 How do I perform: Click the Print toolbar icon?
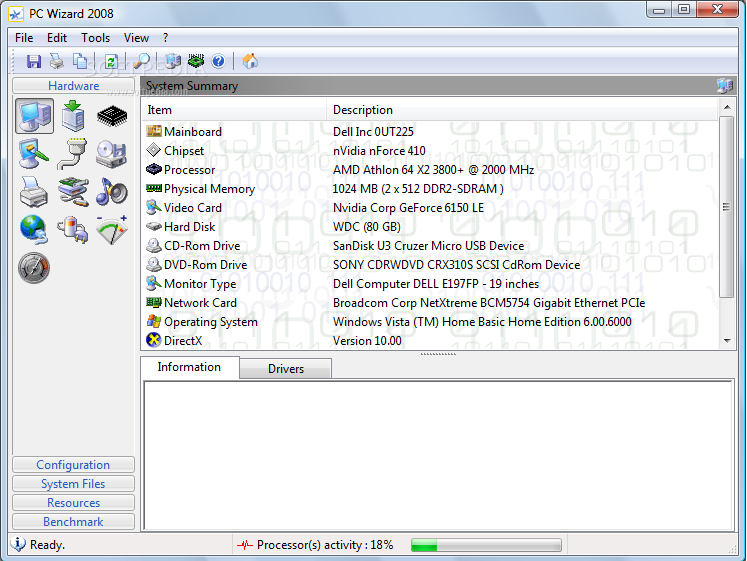[57, 61]
